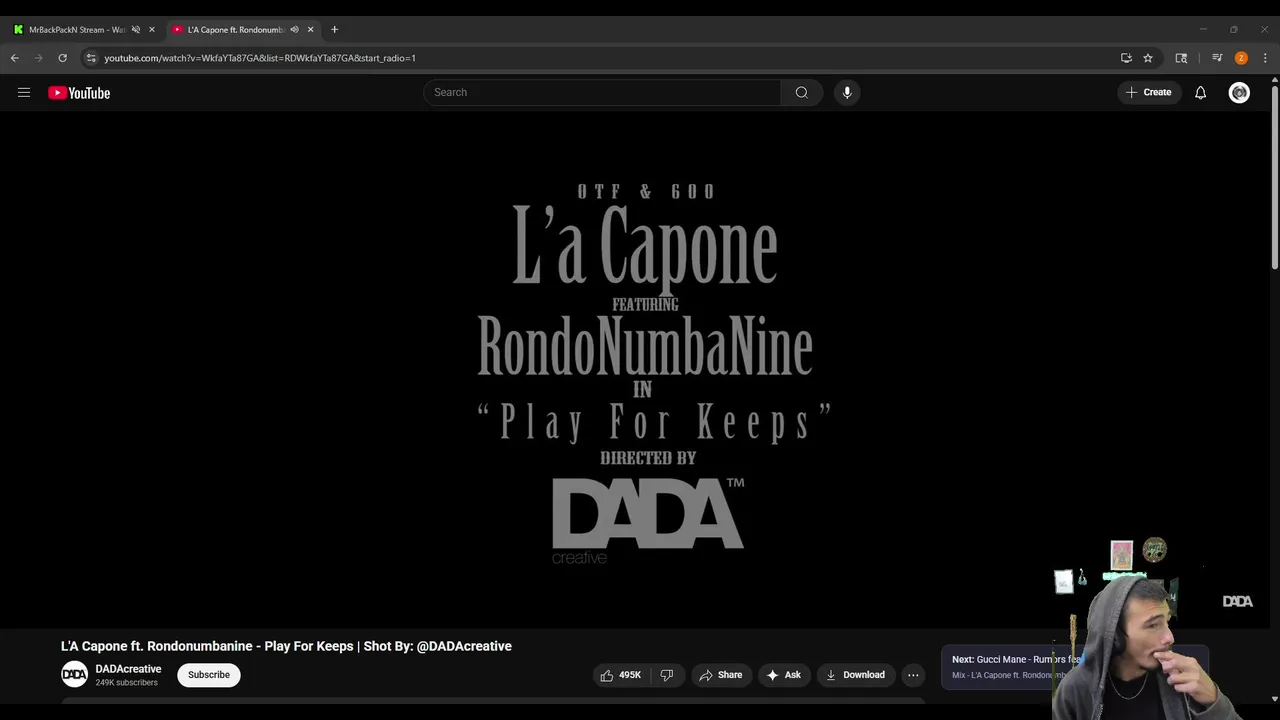Open the YouTube guide hamburger menu
The image size is (1280, 720).
[24, 93]
